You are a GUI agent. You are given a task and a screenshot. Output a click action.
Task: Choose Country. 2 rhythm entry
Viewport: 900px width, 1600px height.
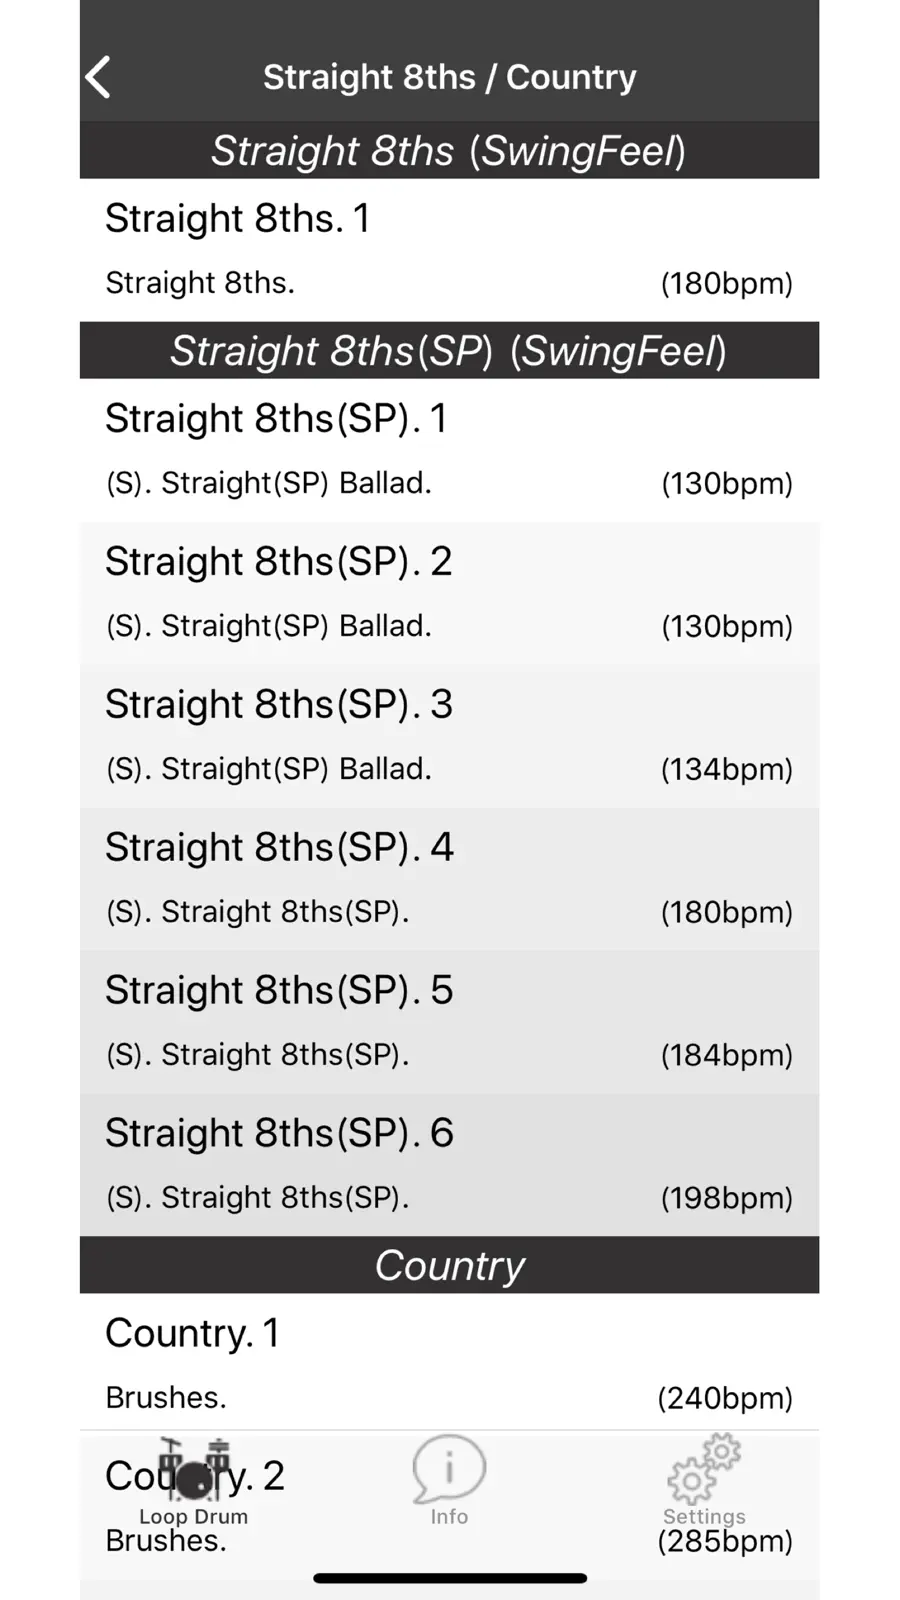coord(449,1507)
